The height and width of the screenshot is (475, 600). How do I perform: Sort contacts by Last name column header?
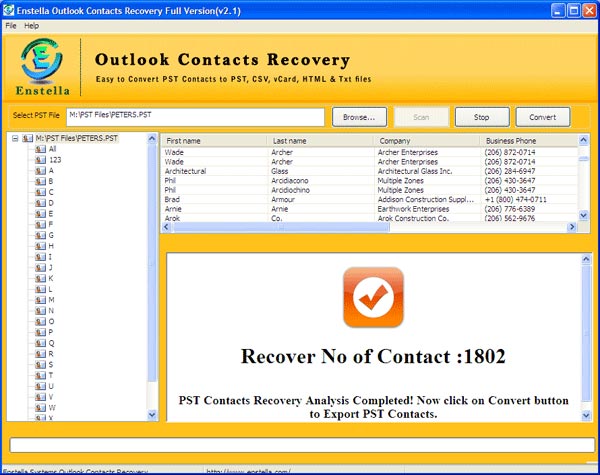pos(320,141)
